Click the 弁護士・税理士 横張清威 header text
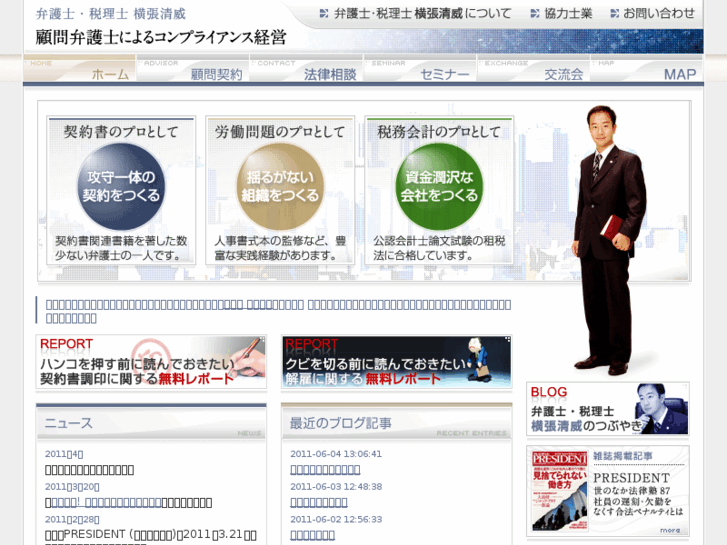 pyautogui.click(x=111, y=14)
